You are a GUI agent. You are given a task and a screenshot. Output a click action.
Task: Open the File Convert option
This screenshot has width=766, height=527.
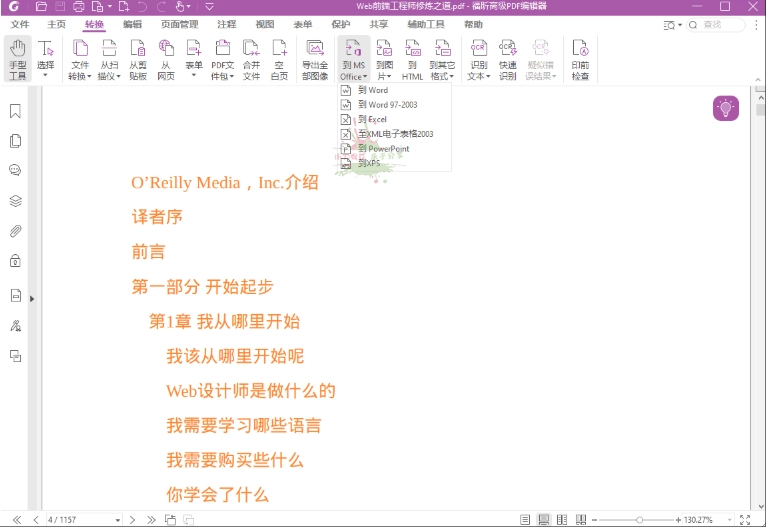pos(80,60)
